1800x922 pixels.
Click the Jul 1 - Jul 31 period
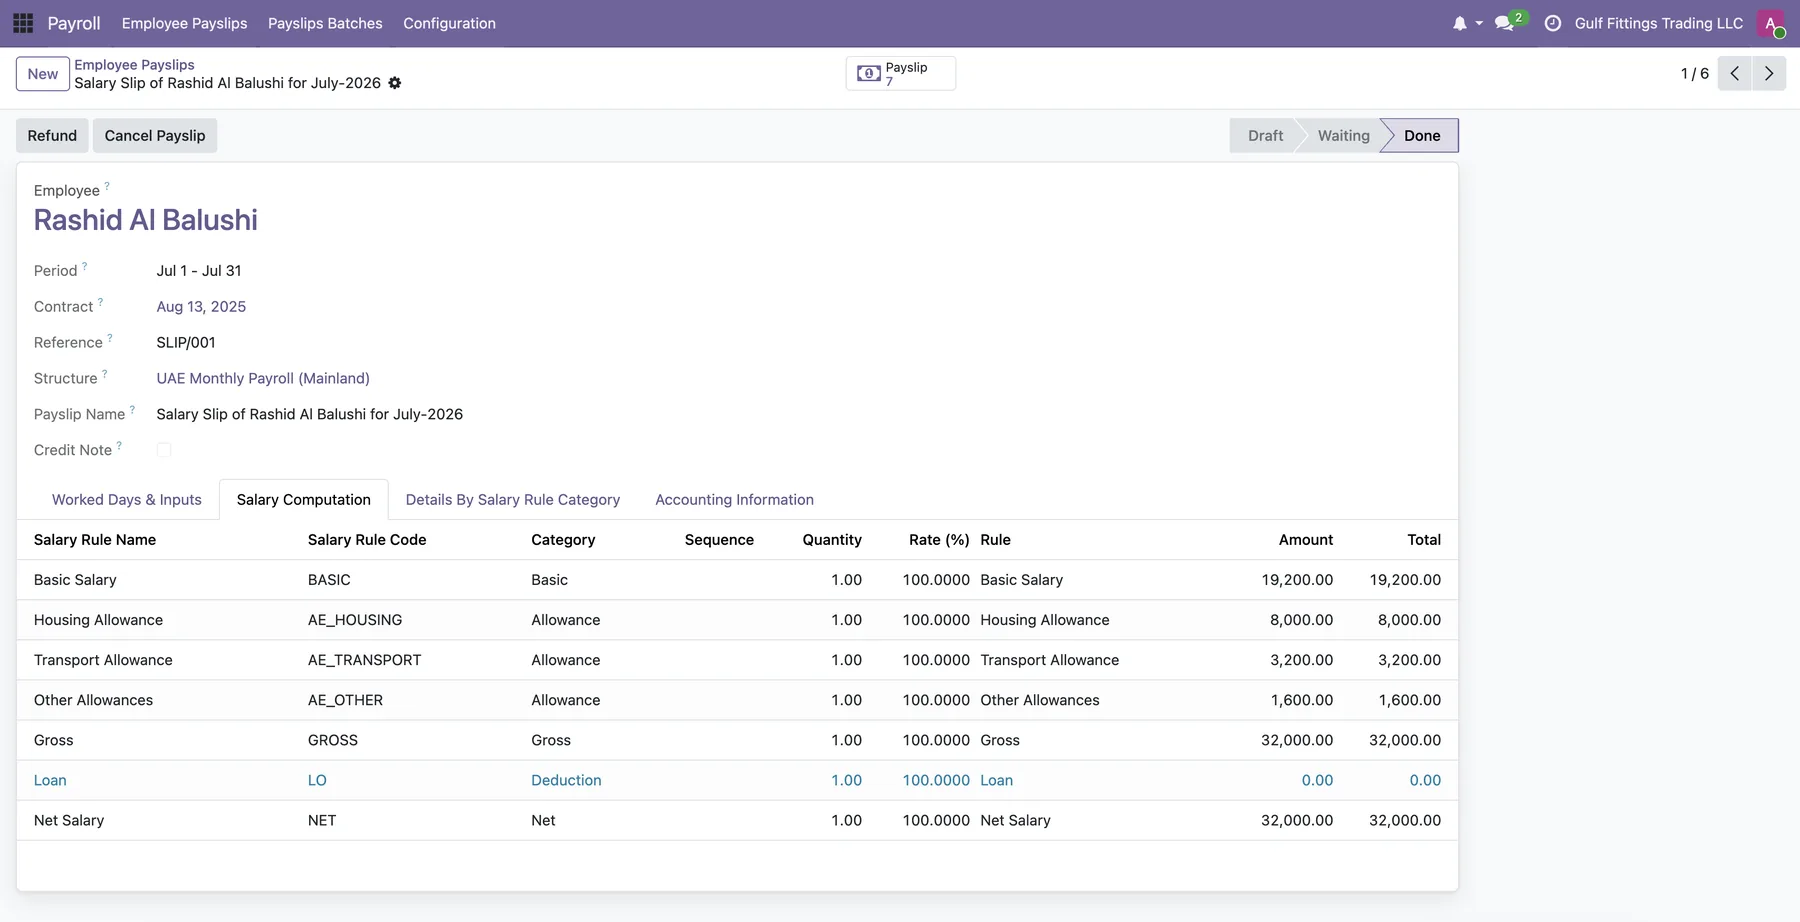point(199,271)
